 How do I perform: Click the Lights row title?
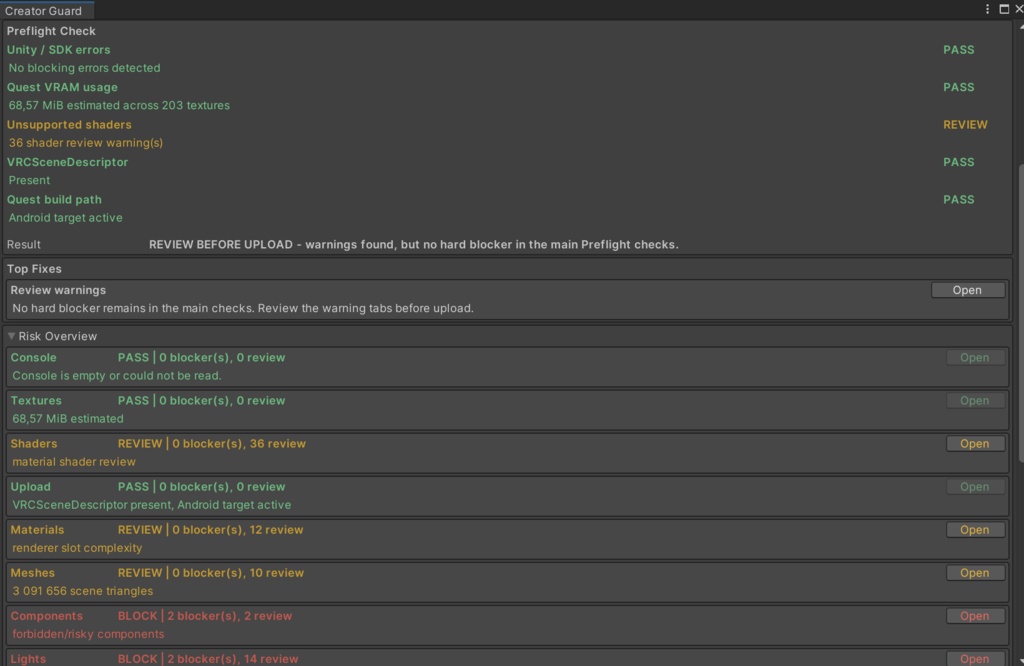click(28, 659)
